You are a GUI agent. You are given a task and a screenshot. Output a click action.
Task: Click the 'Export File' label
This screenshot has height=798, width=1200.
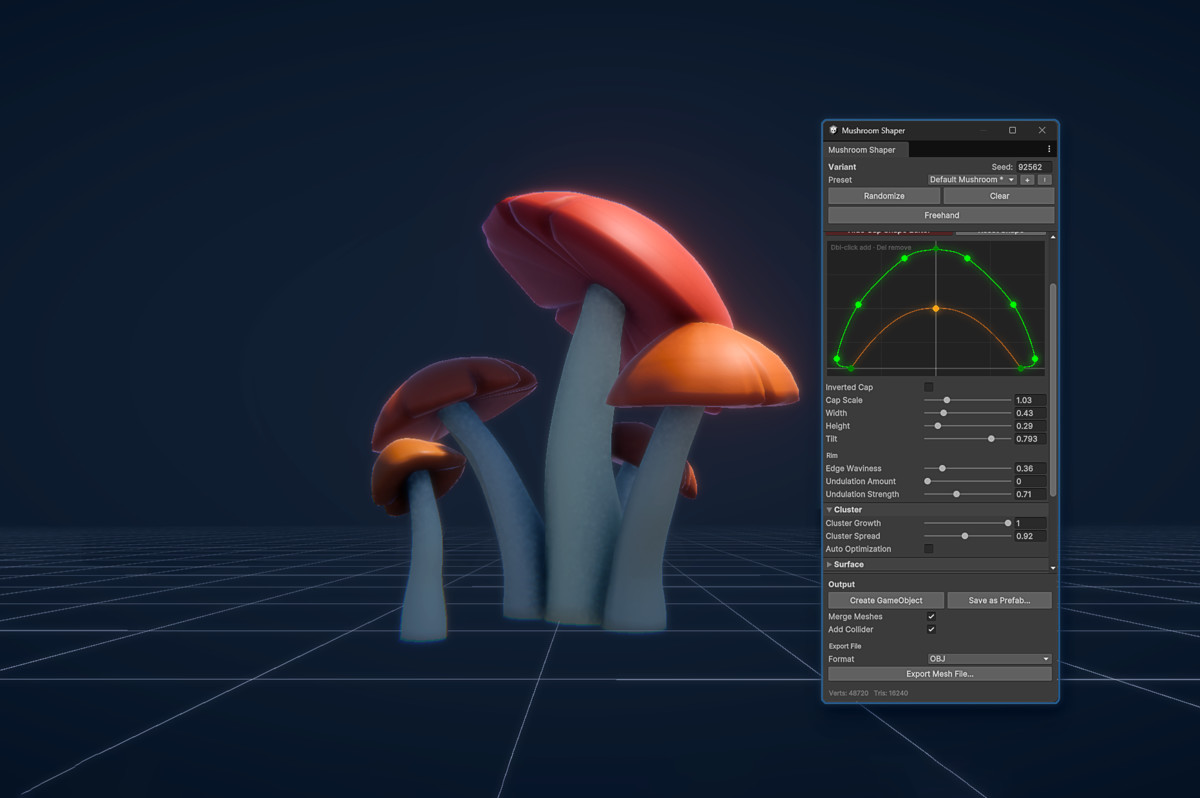point(844,646)
